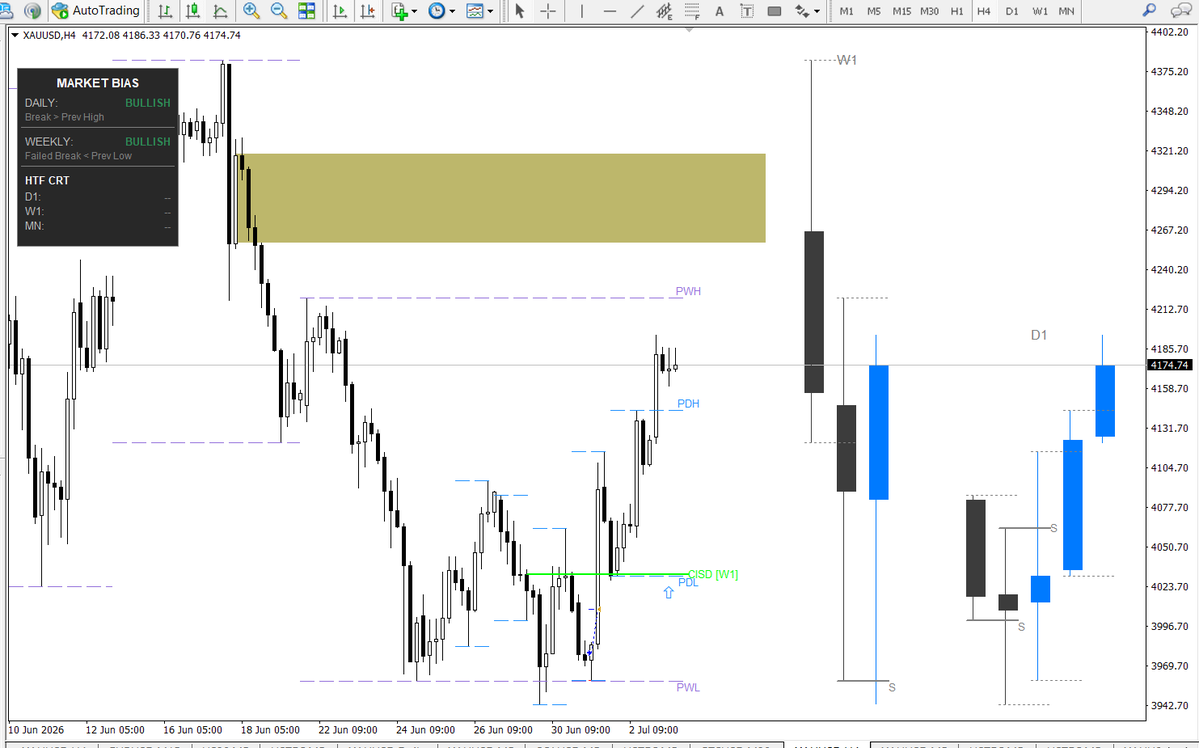Switch timeframe to M15
Image resolution: width=1199 pixels, height=748 pixels.
pyautogui.click(x=902, y=11)
